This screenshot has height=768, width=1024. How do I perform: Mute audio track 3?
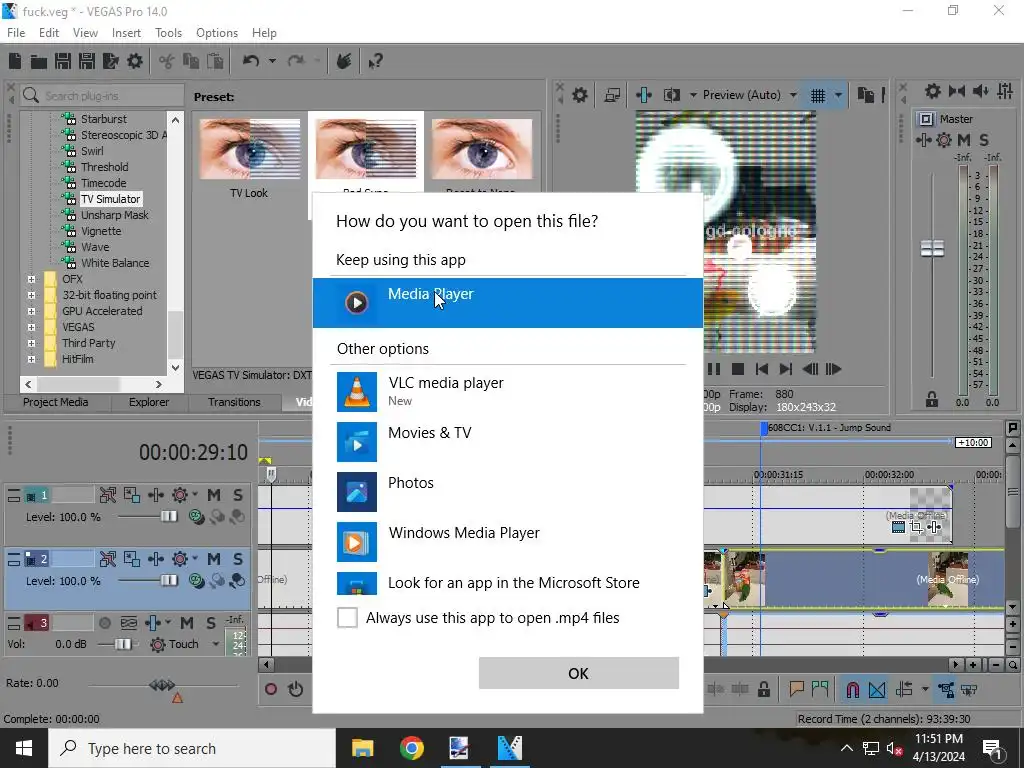pos(187,623)
